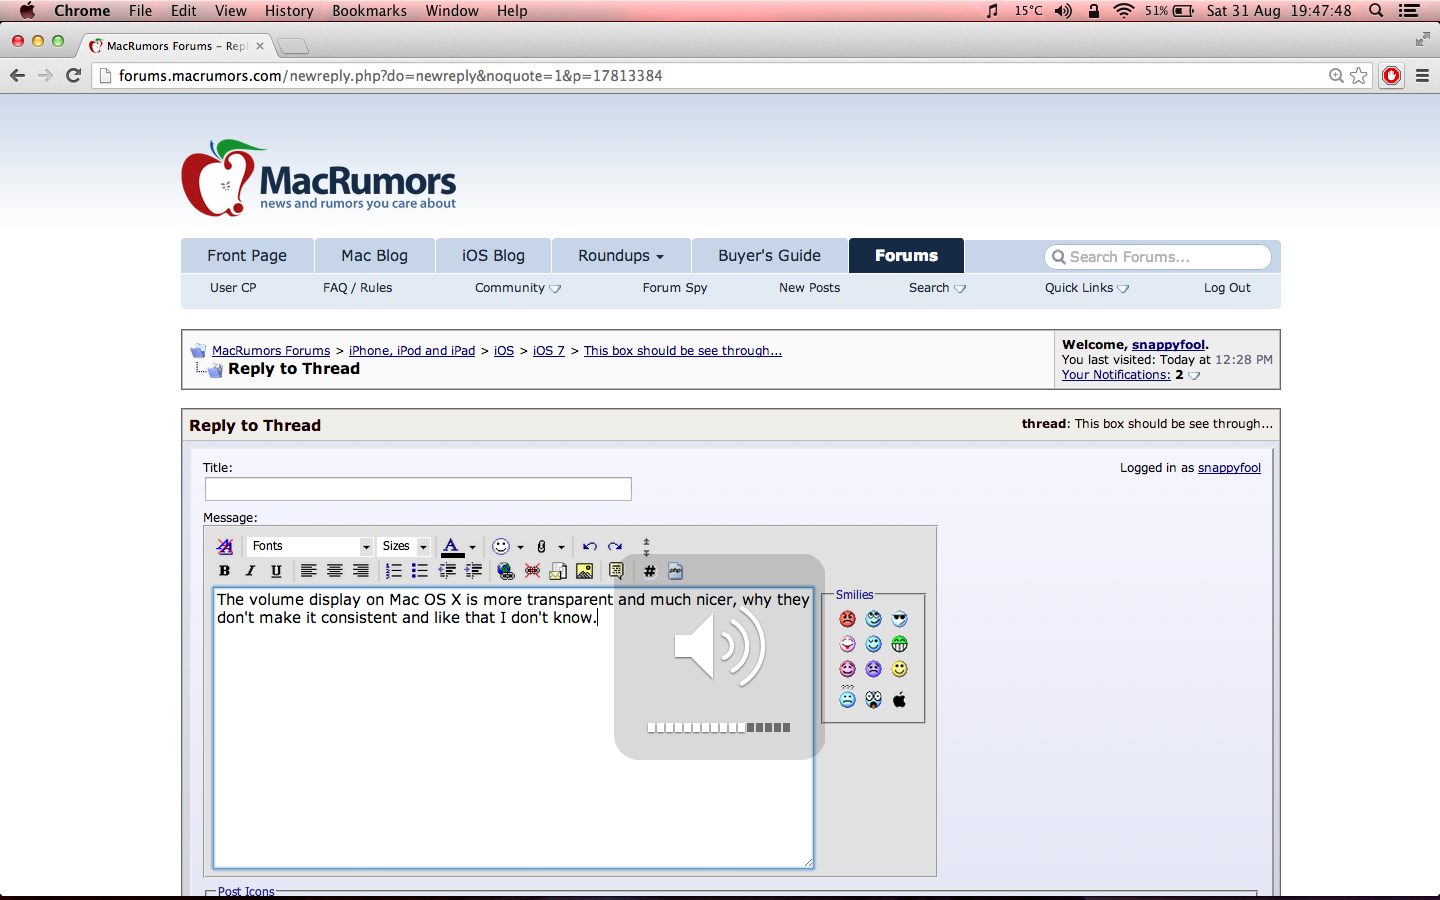Click the Wi-Fi status icon in menu bar
This screenshot has width=1440, height=900.
point(1124,11)
